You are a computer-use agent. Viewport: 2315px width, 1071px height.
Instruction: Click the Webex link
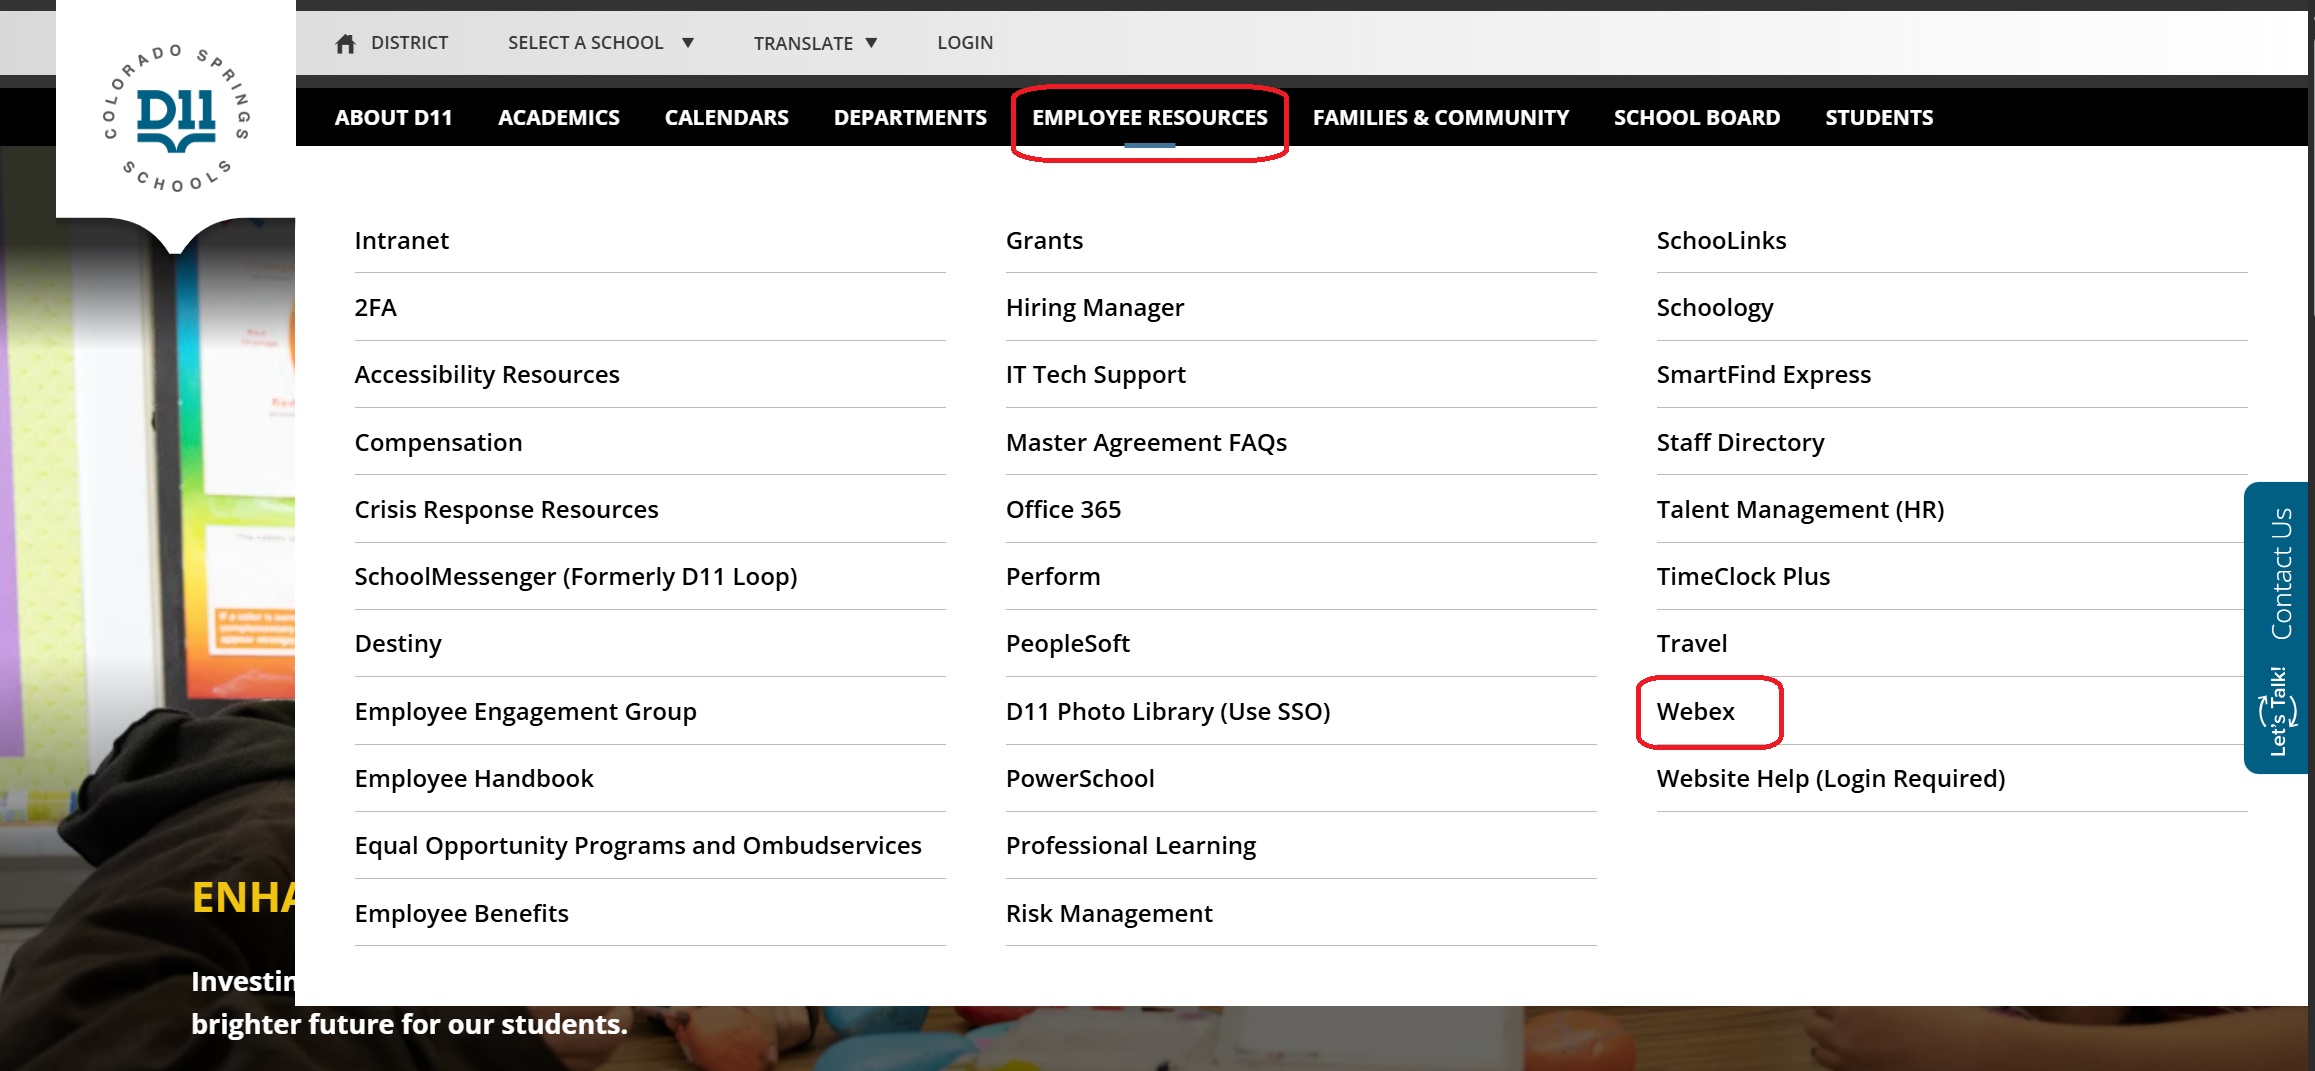(1696, 711)
